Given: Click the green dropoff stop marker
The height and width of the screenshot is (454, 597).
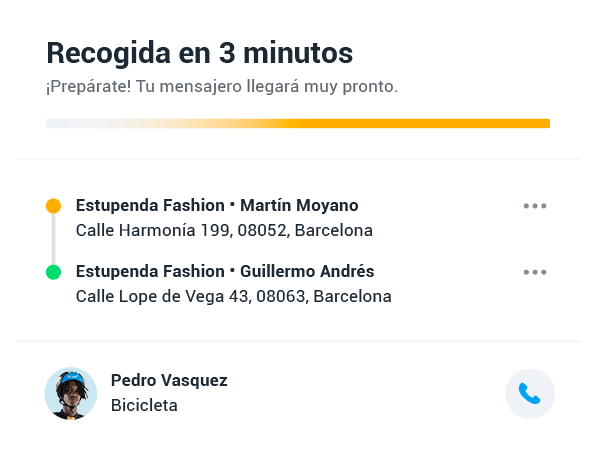Looking at the screenshot, I should 53,272.
